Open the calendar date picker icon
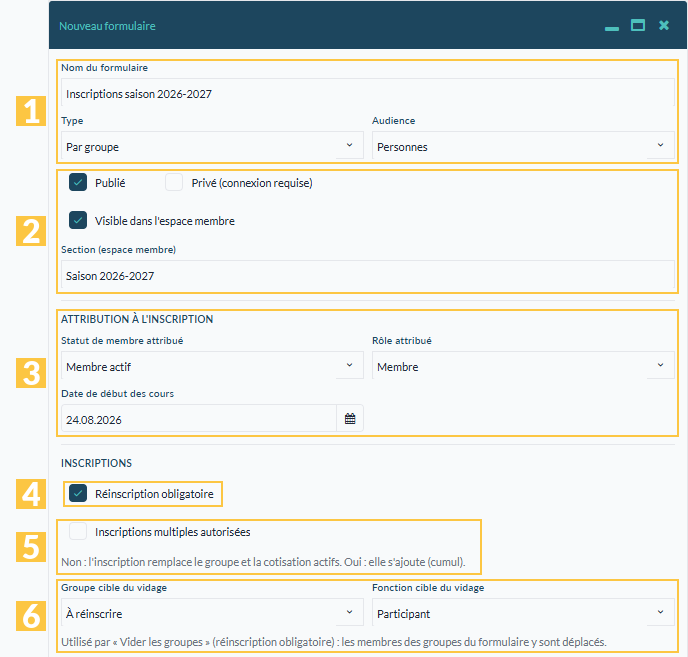Image resolution: width=688 pixels, height=657 pixels. pos(350,419)
